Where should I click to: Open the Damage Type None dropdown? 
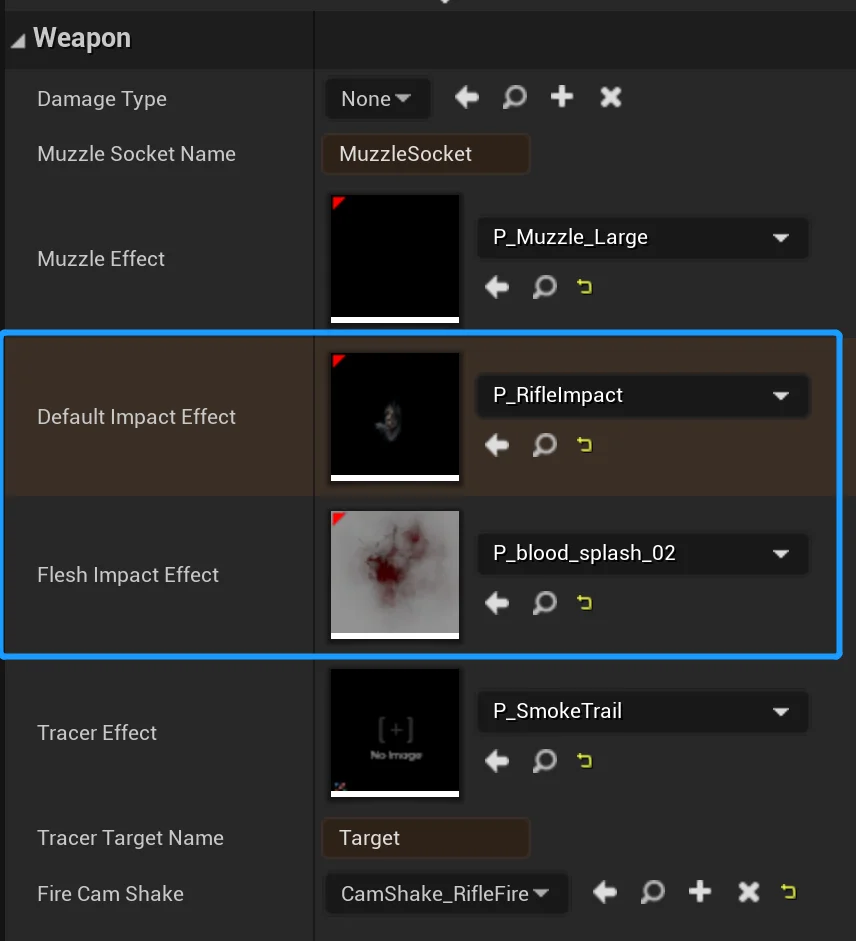pyautogui.click(x=377, y=98)
